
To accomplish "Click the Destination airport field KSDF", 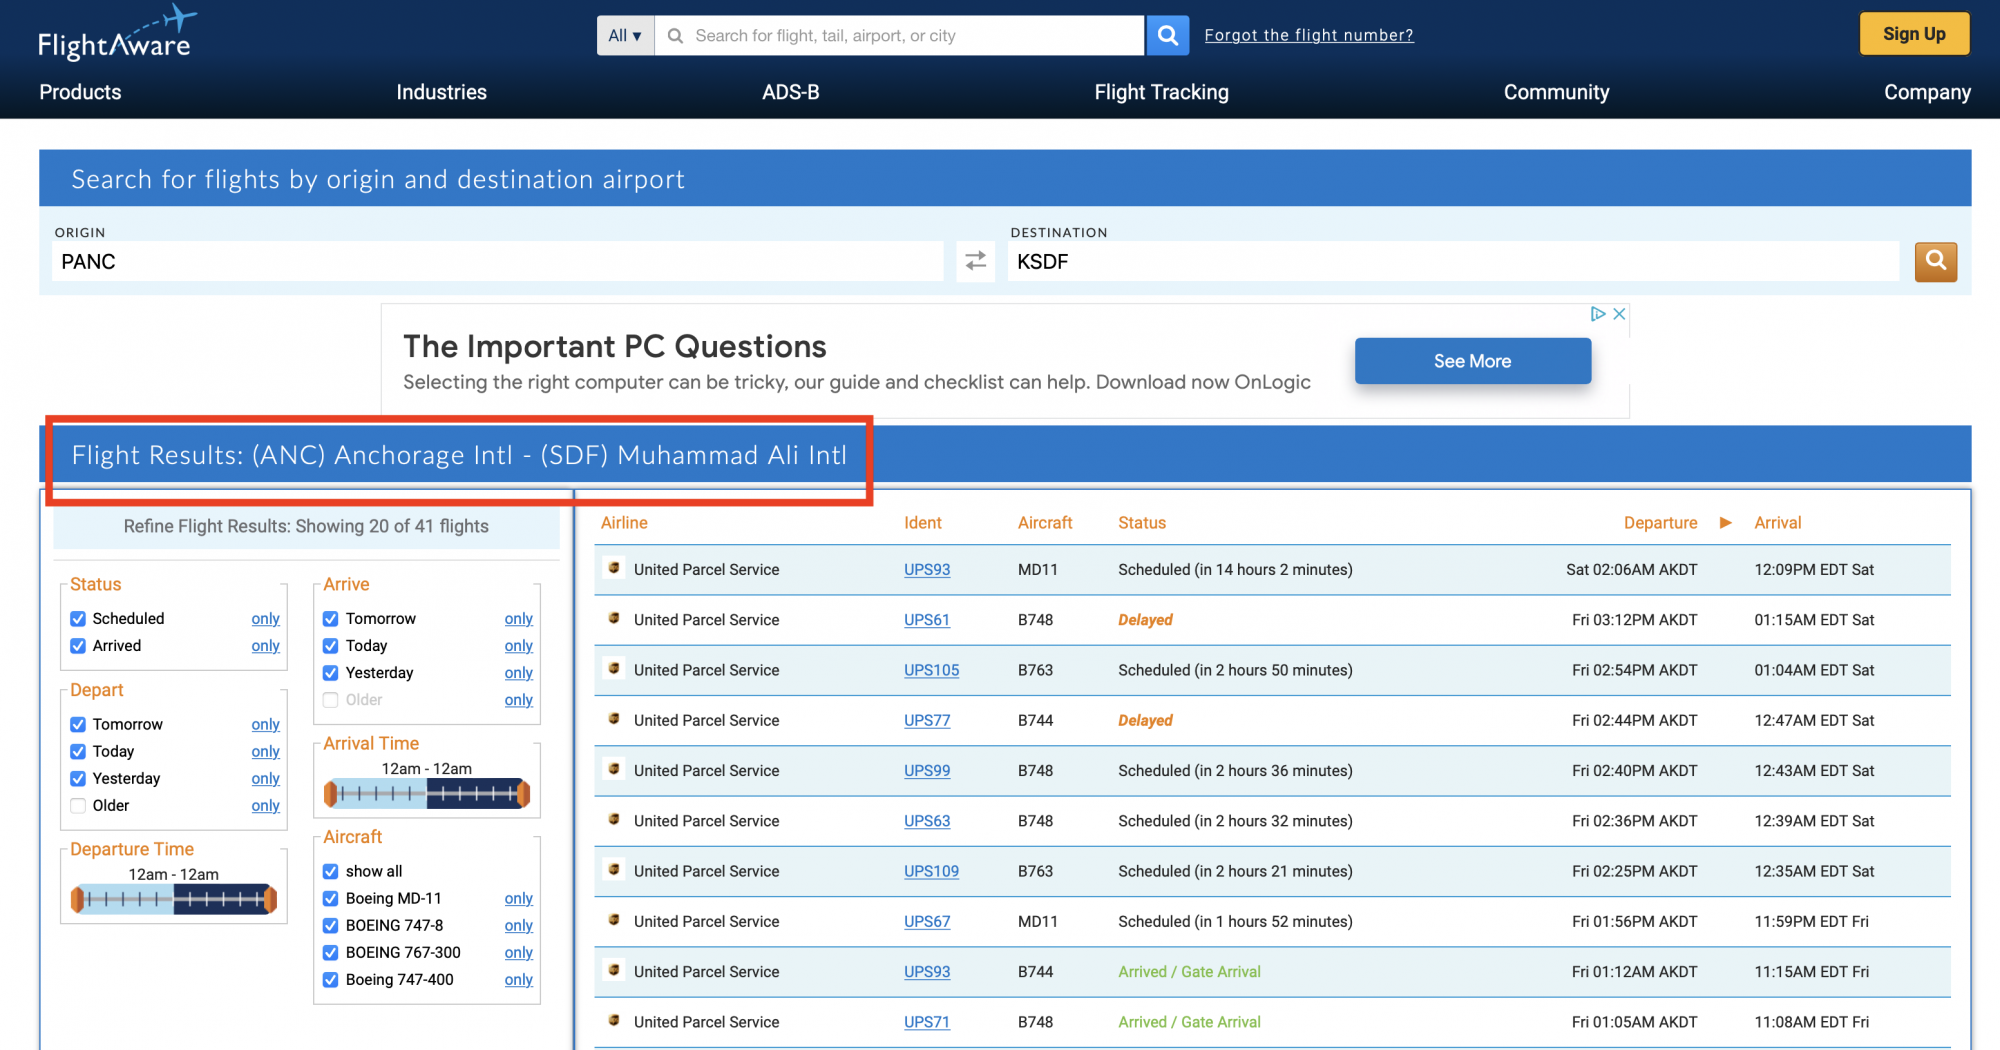I will (1453, 261).
